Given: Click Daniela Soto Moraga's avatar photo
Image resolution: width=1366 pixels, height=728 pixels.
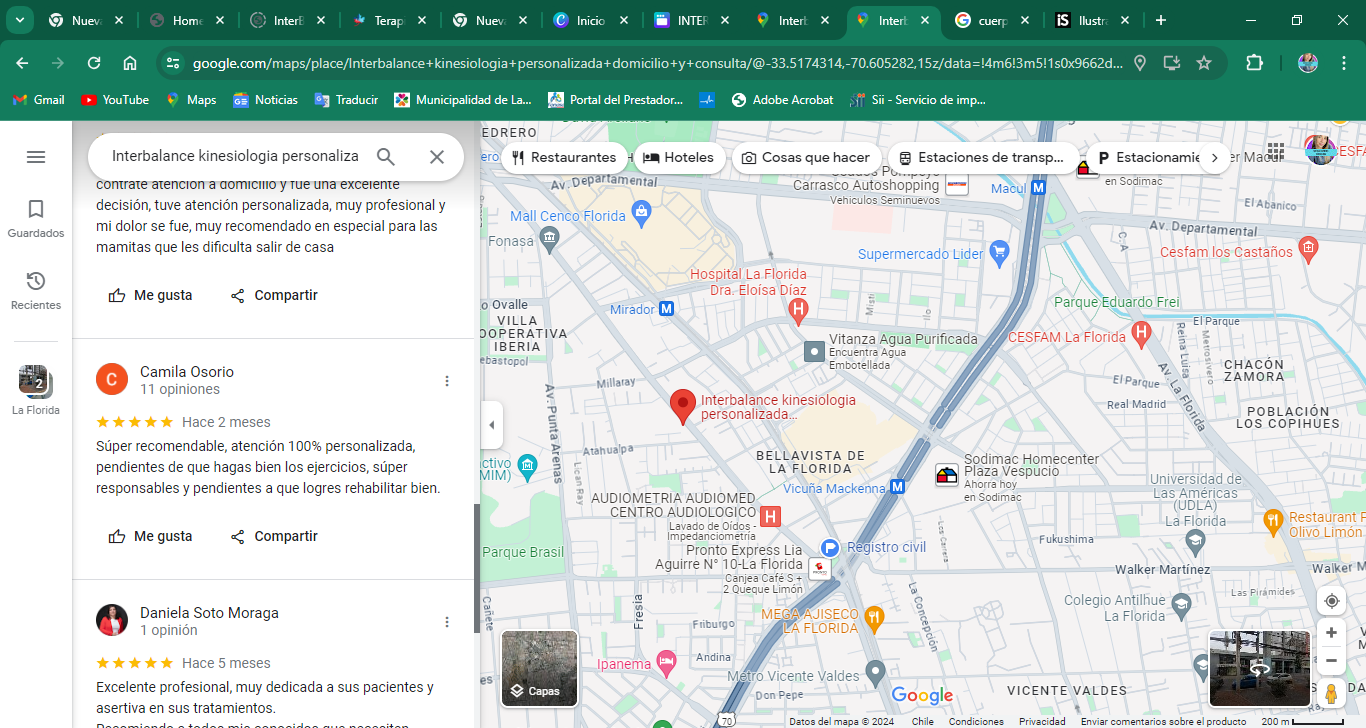Looking at the screenshot, I should [112, 620].
